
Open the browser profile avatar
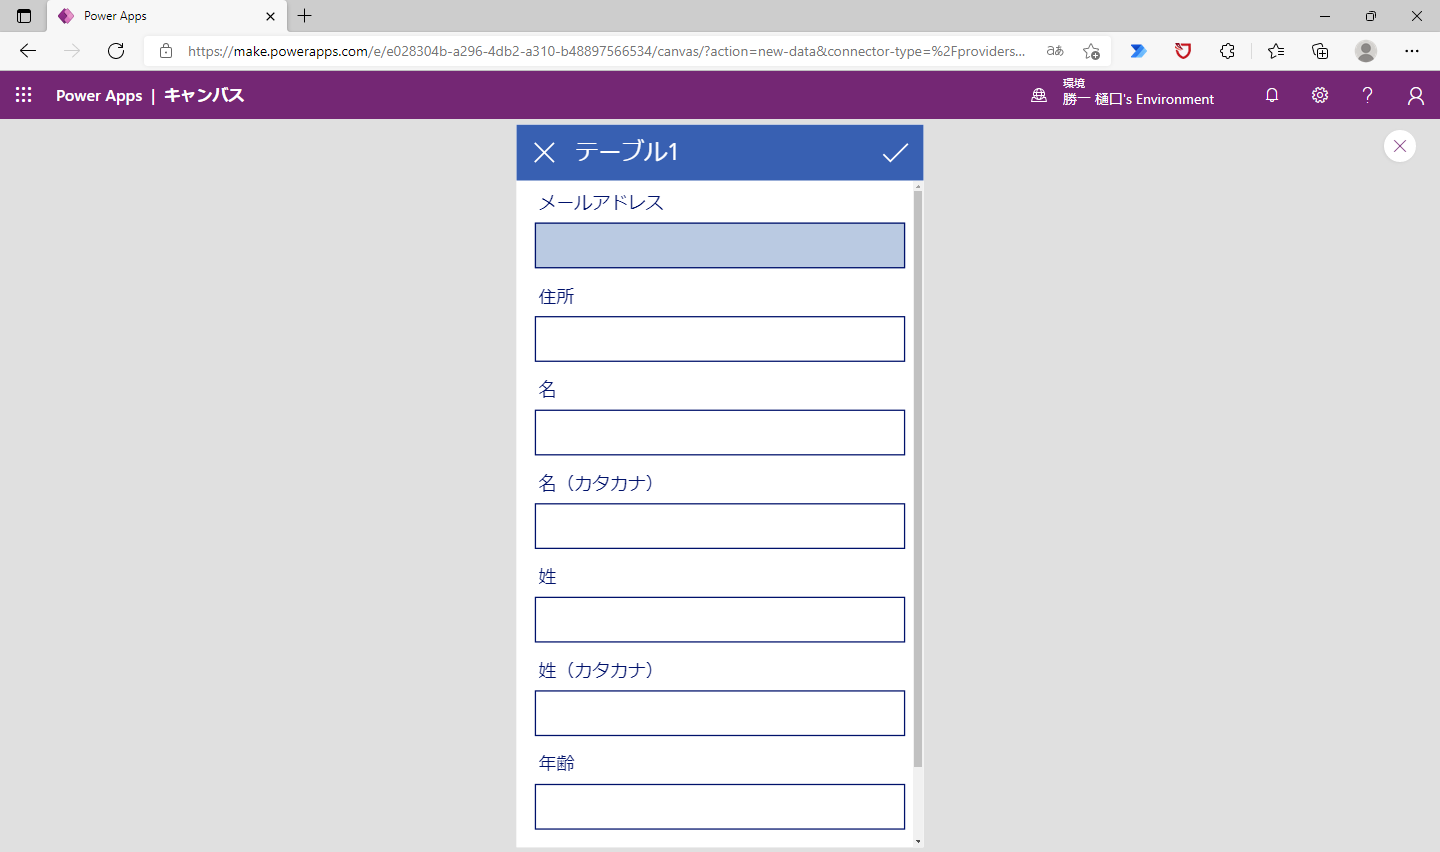(x=1366, y=51)
